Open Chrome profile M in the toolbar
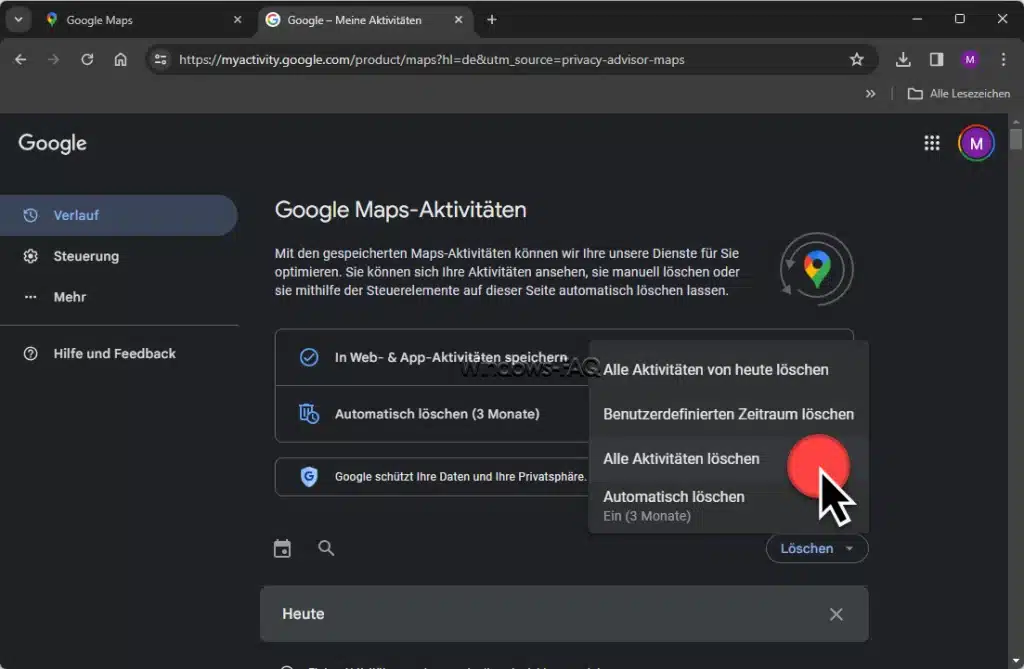1024x669 pixels. point(970,59)
